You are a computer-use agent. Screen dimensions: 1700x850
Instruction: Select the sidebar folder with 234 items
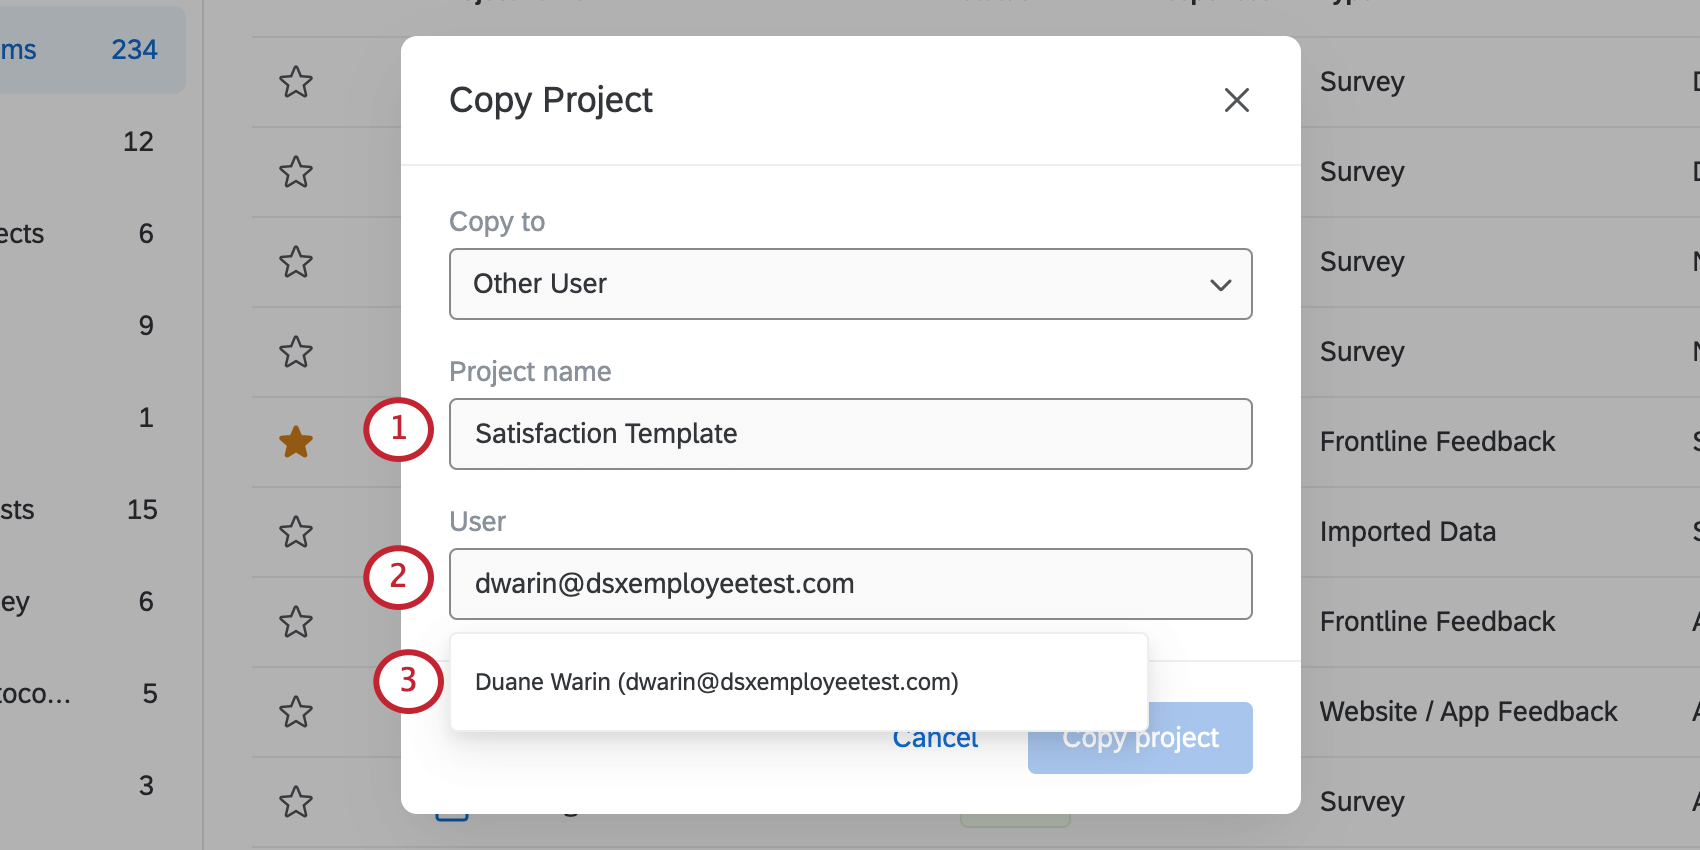(x=90, y=50)
